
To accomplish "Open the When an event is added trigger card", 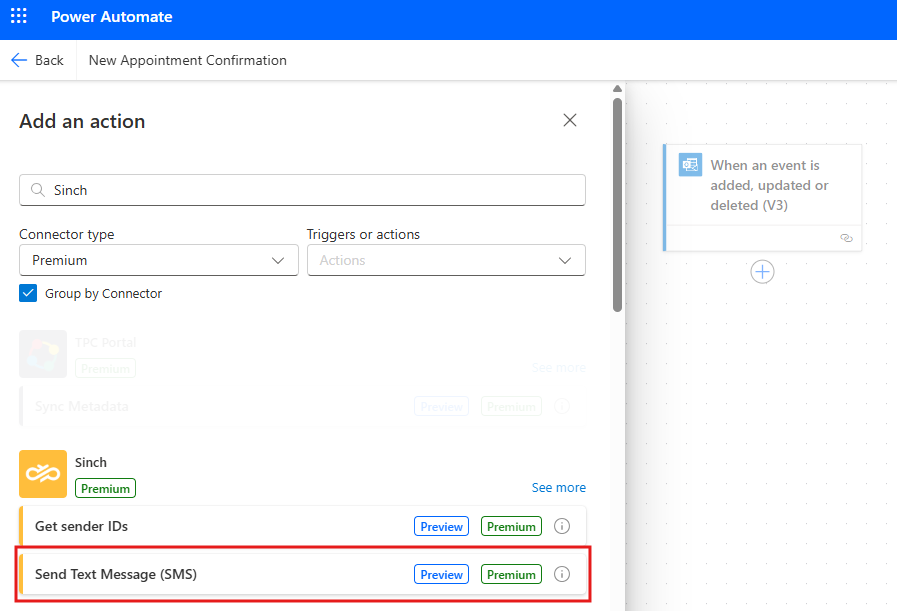I will 762,197.
